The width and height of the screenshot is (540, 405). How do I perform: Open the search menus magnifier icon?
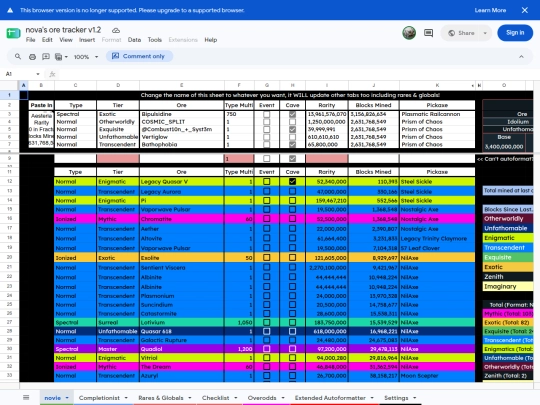tap(18, 56)
